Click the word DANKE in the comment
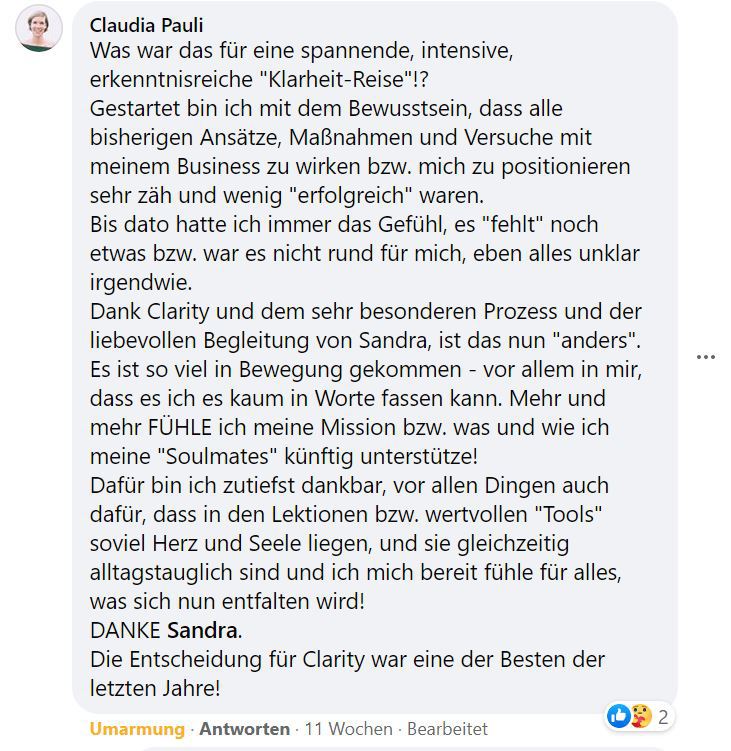Viewport: 731px width, 751px height. (x=125, y=631)
